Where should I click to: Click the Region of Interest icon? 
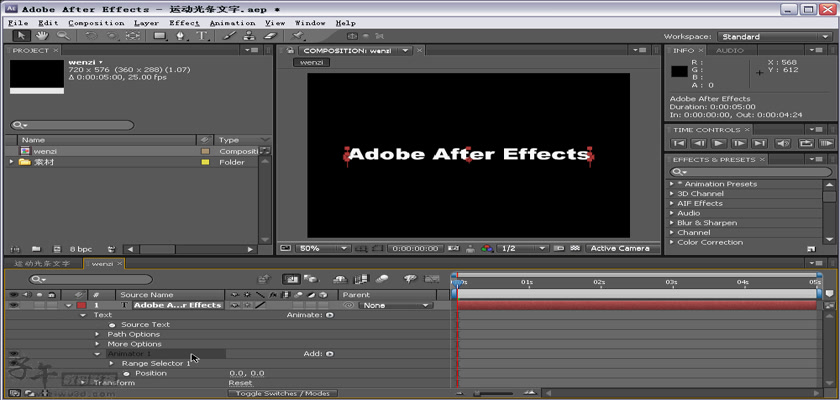point(559,248)
